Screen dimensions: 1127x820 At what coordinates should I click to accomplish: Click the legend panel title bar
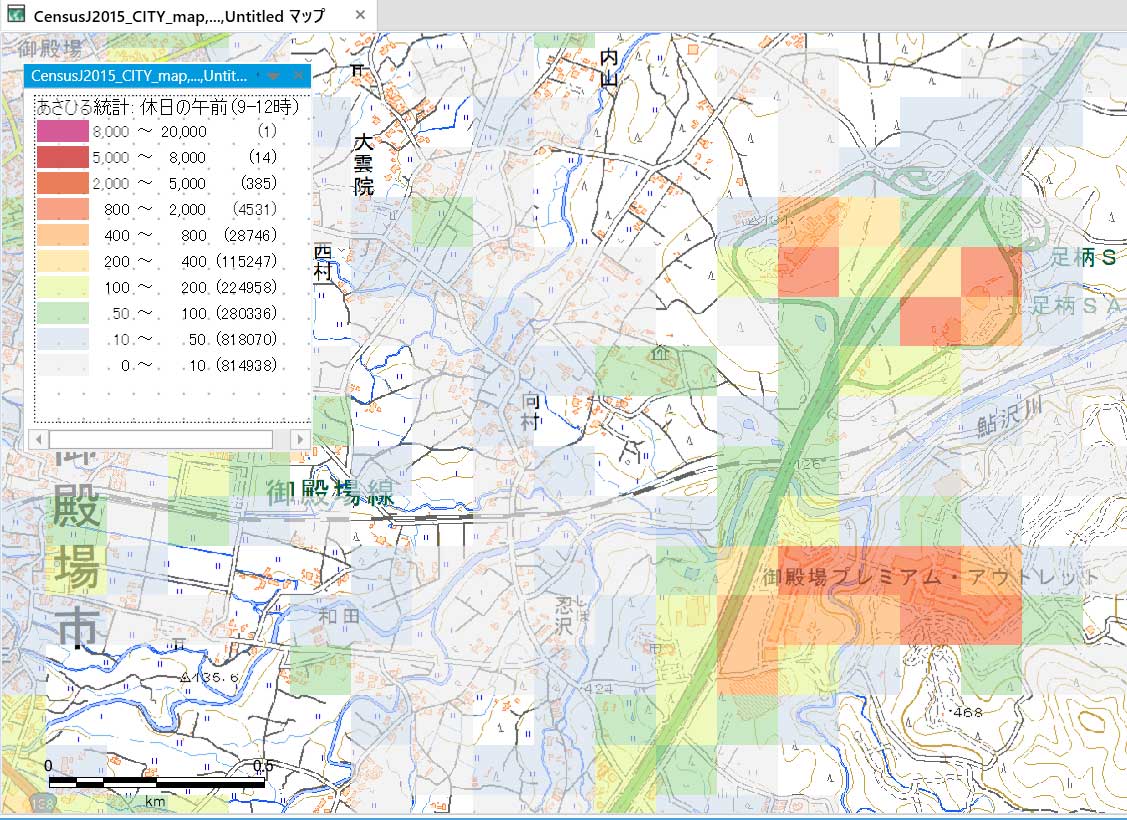[140, 77]
